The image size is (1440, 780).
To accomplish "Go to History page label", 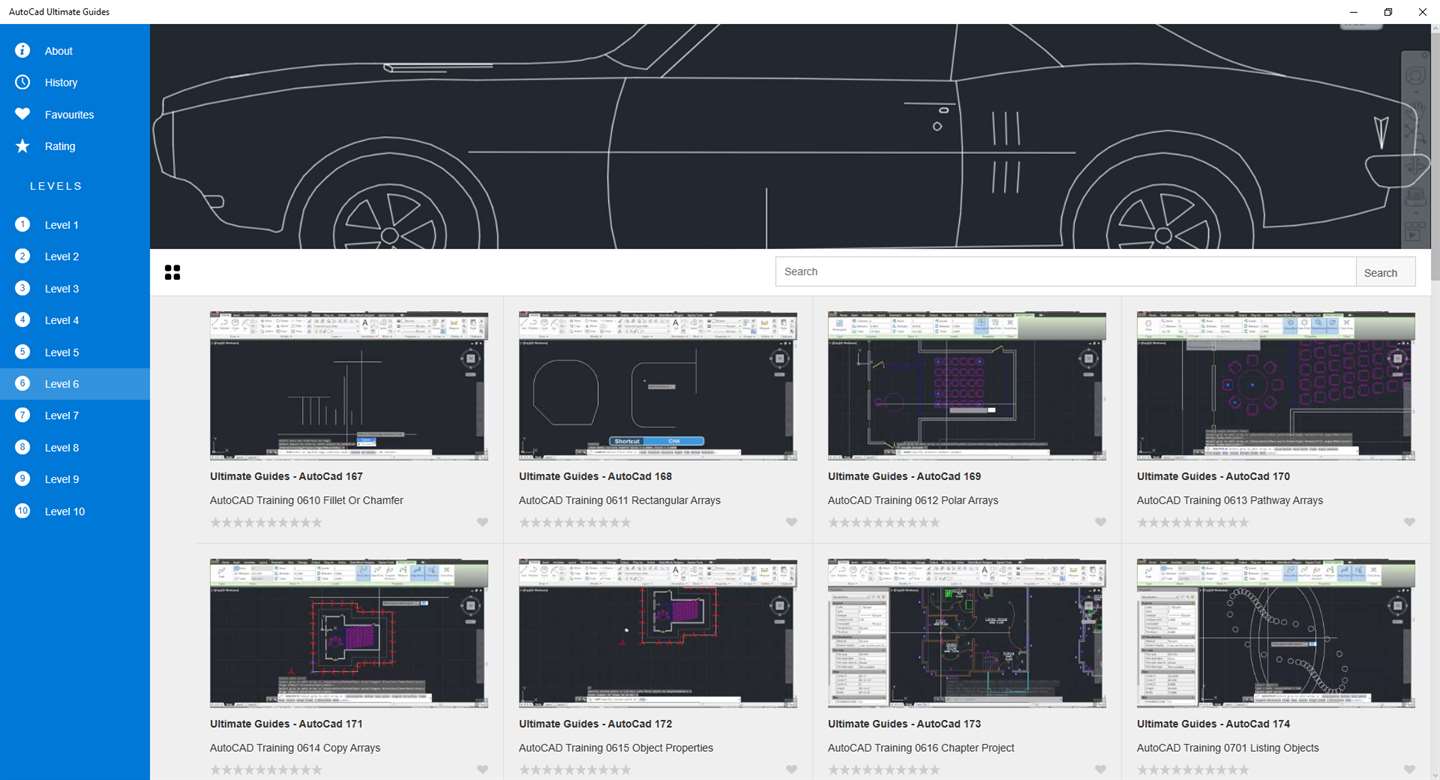I will (x=61, y=82).
